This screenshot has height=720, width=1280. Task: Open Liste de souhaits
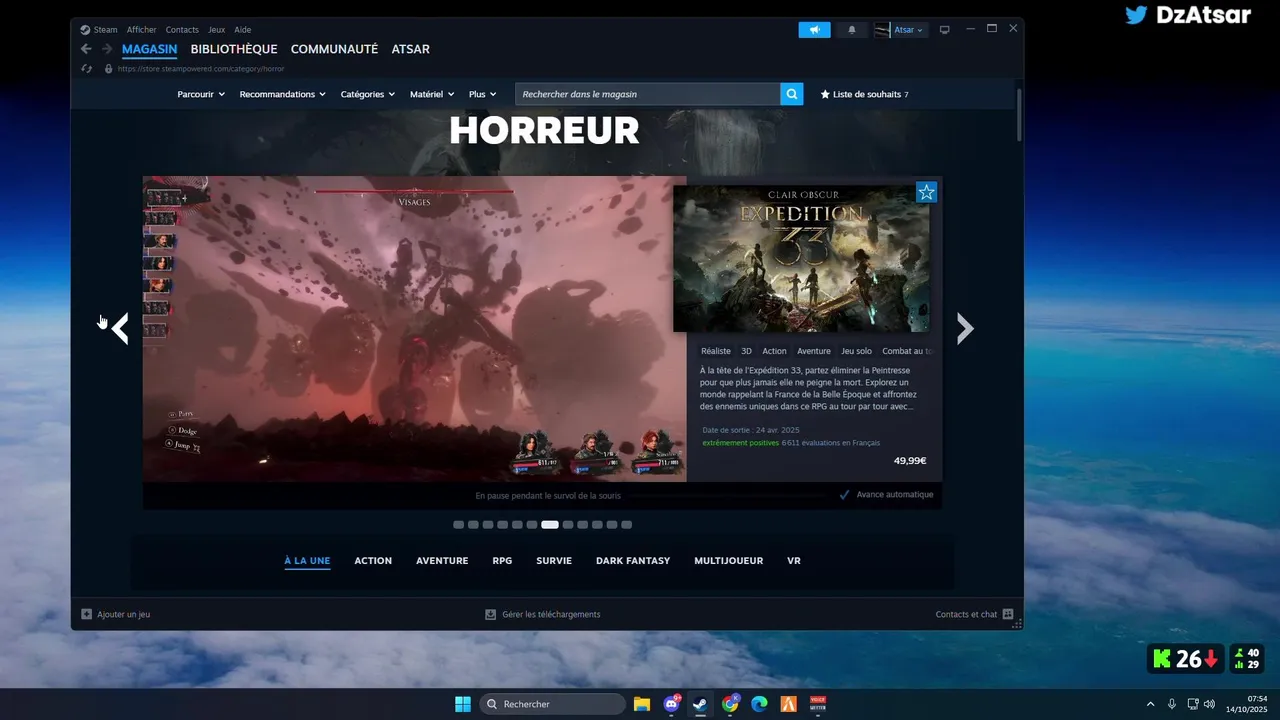864,94
